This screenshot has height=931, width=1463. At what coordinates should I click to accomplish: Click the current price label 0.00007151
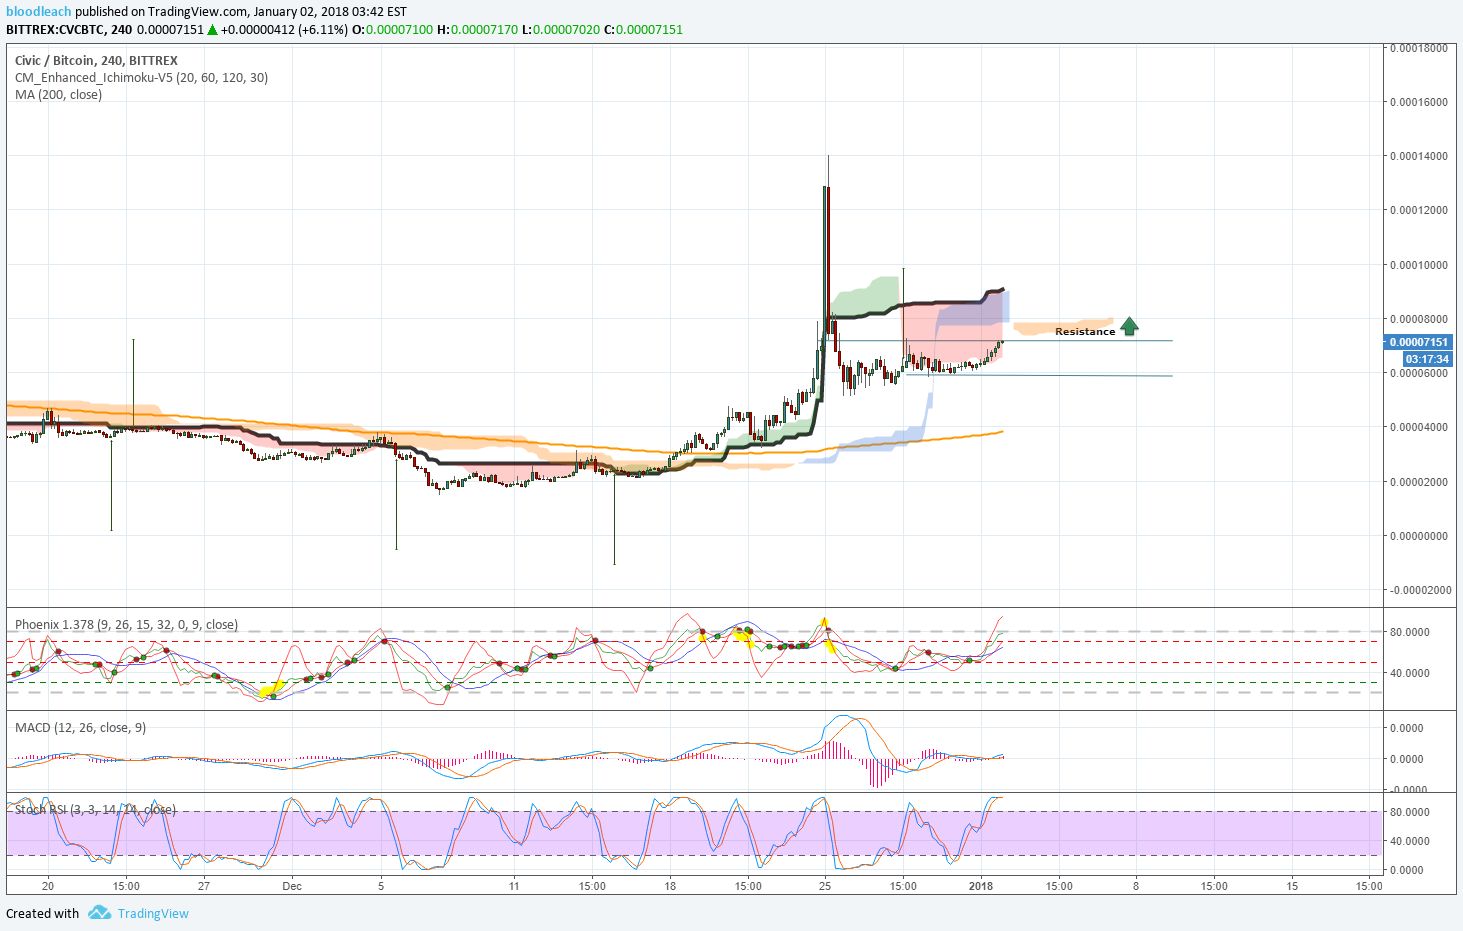click(x=1418, y=342)
